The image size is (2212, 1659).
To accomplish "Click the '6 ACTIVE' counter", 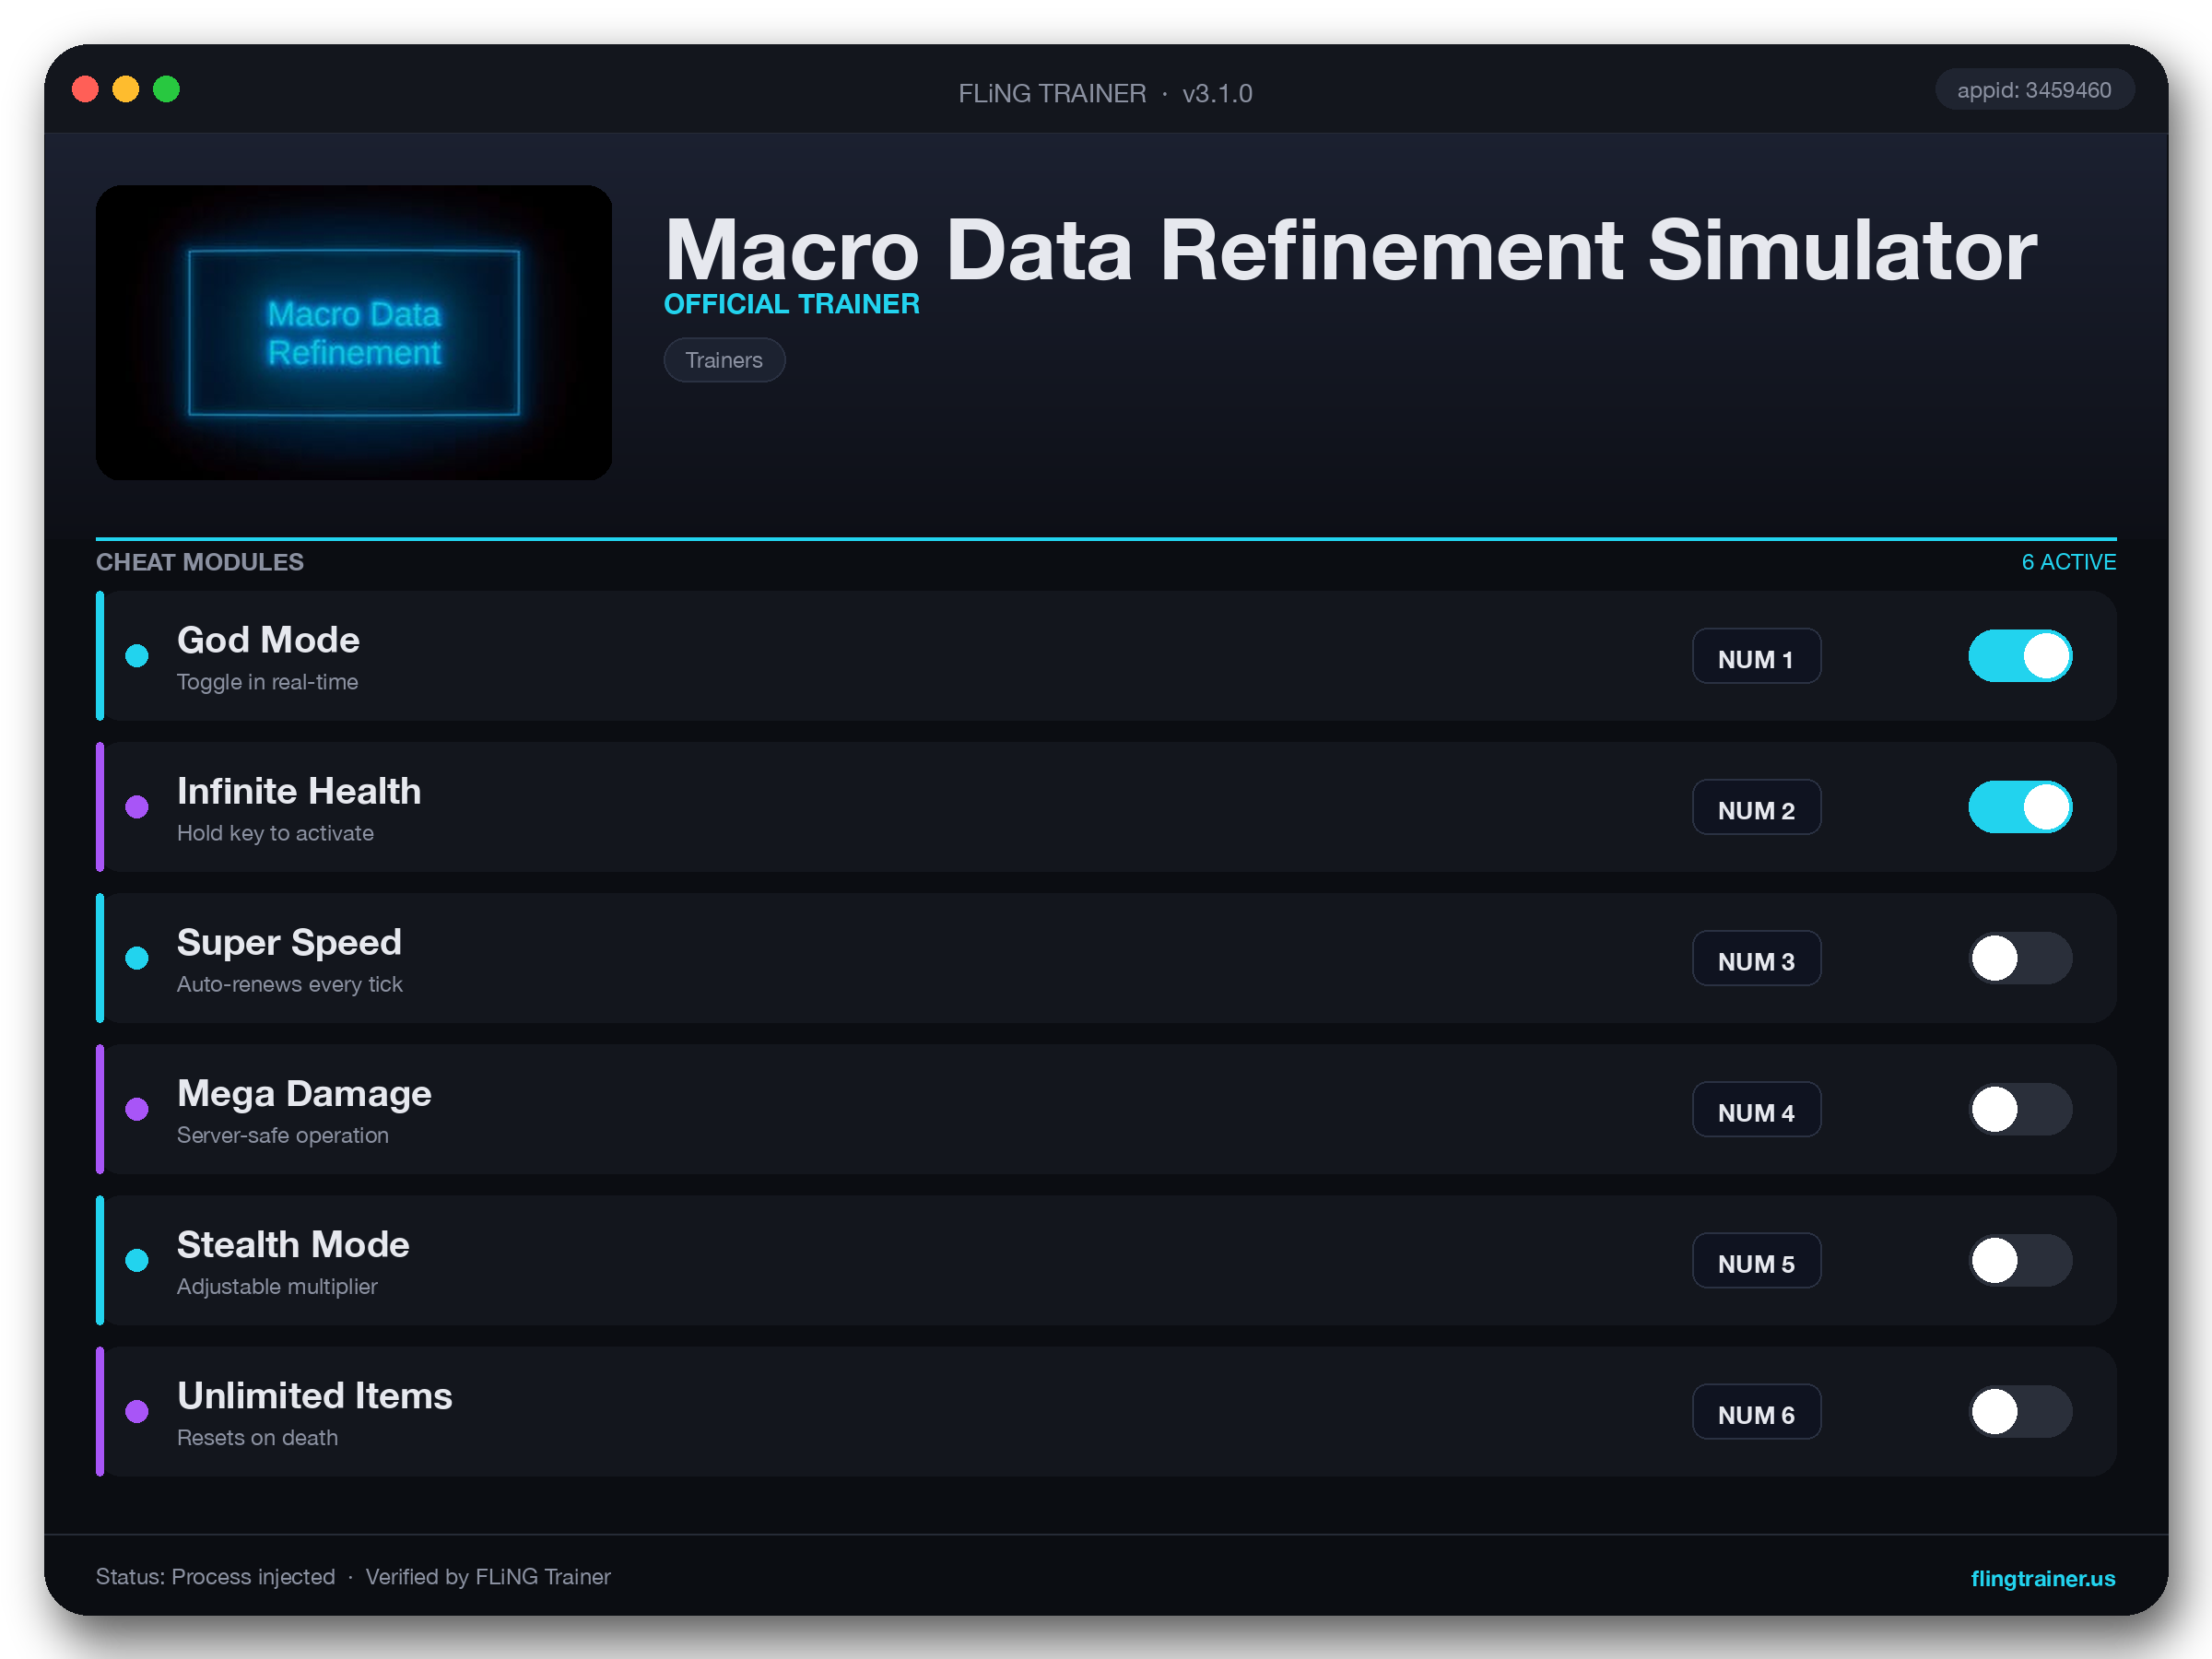I will (x=2068, y=562).
